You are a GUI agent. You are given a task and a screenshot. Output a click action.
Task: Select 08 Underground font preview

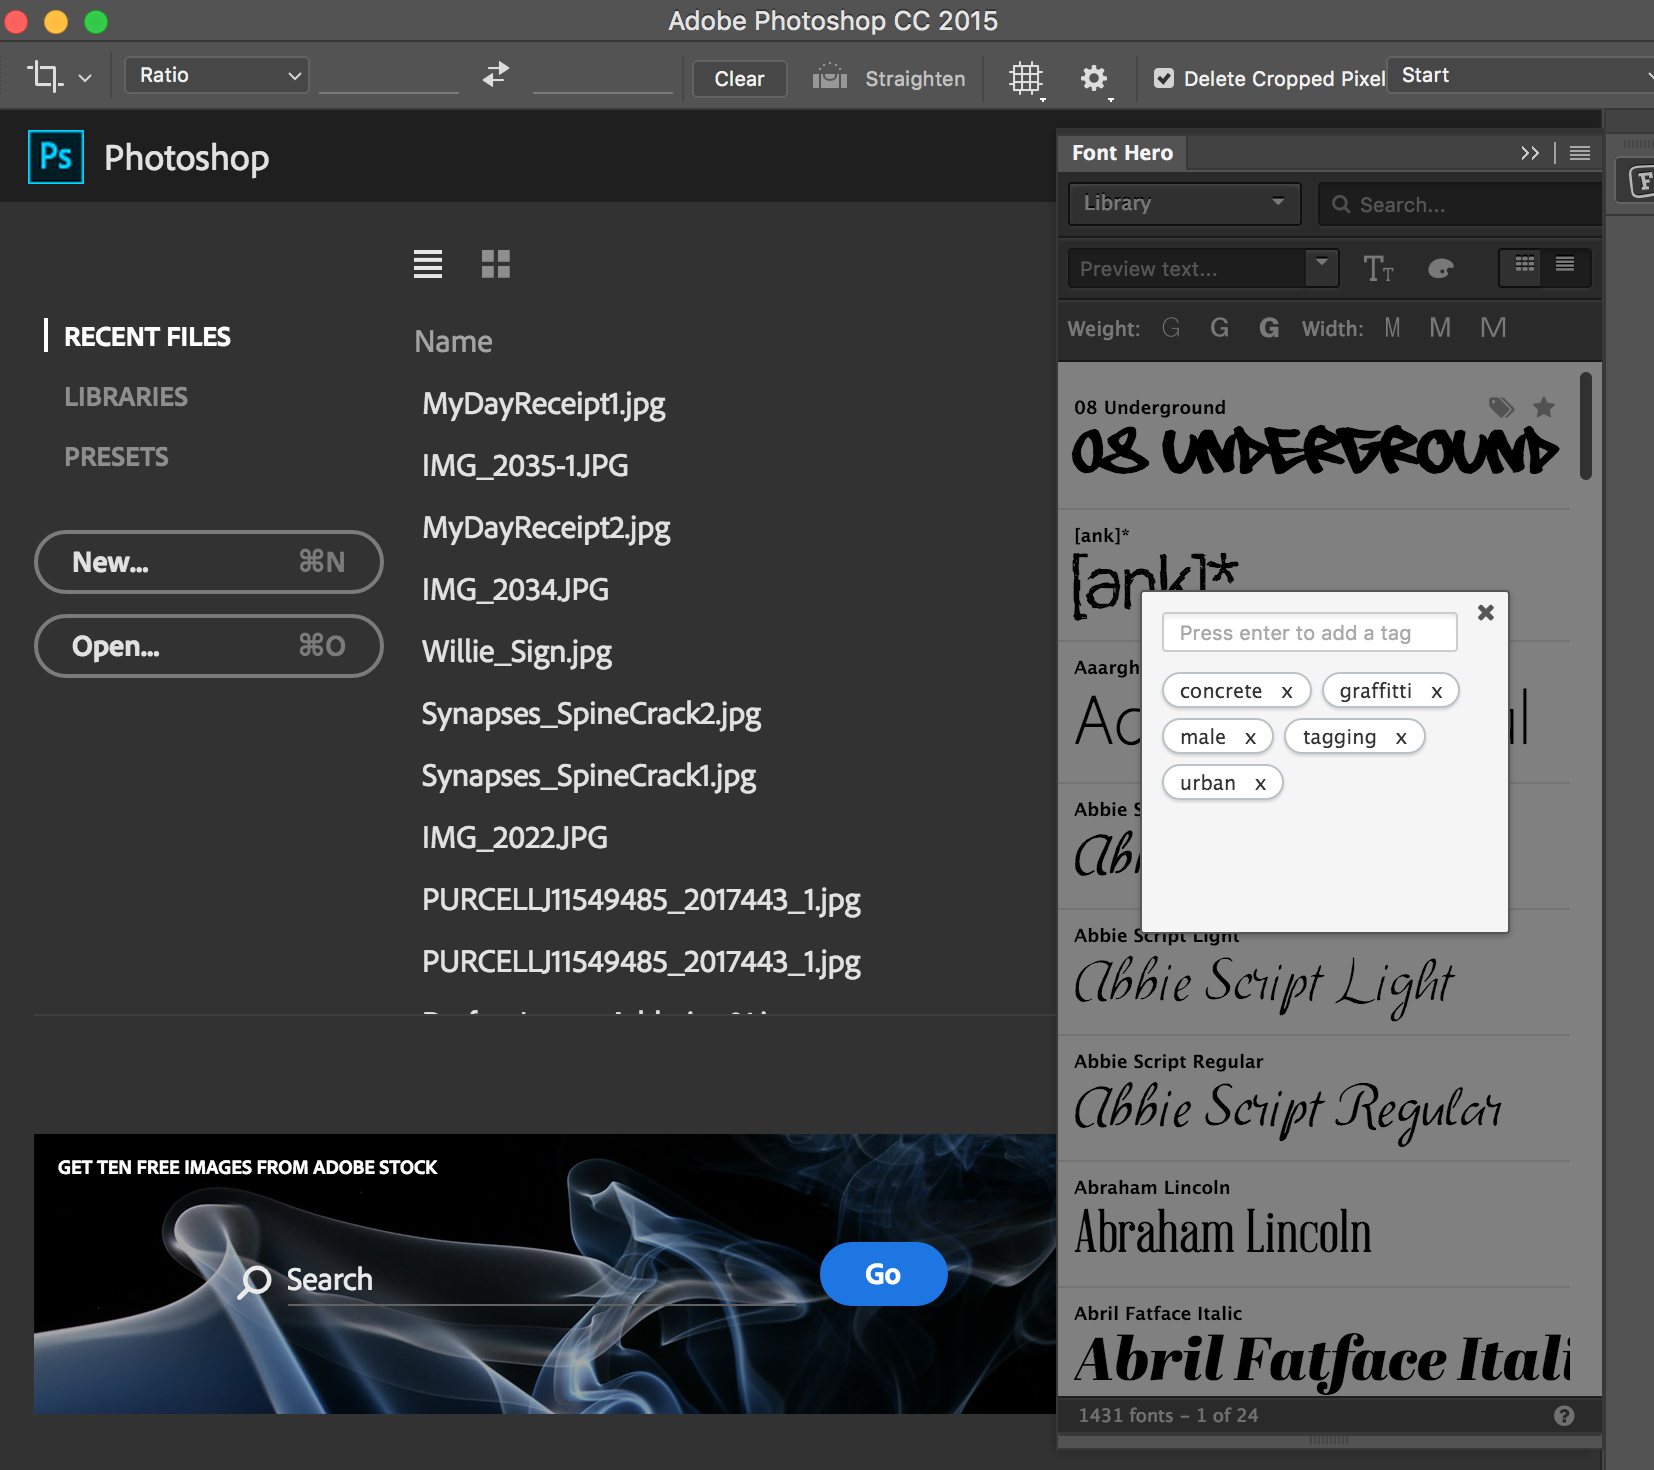tap(1315, 452)
